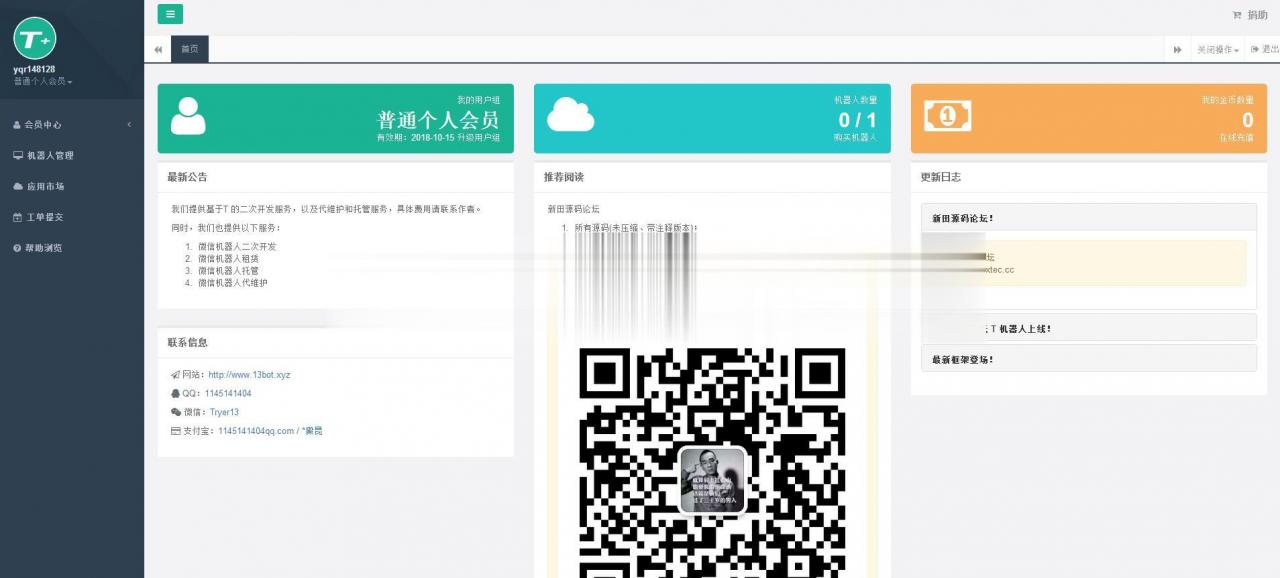Screen dimensions: 1280x578
Task: Click the portrait photo inside the QR code
Action: coord(712,480)
